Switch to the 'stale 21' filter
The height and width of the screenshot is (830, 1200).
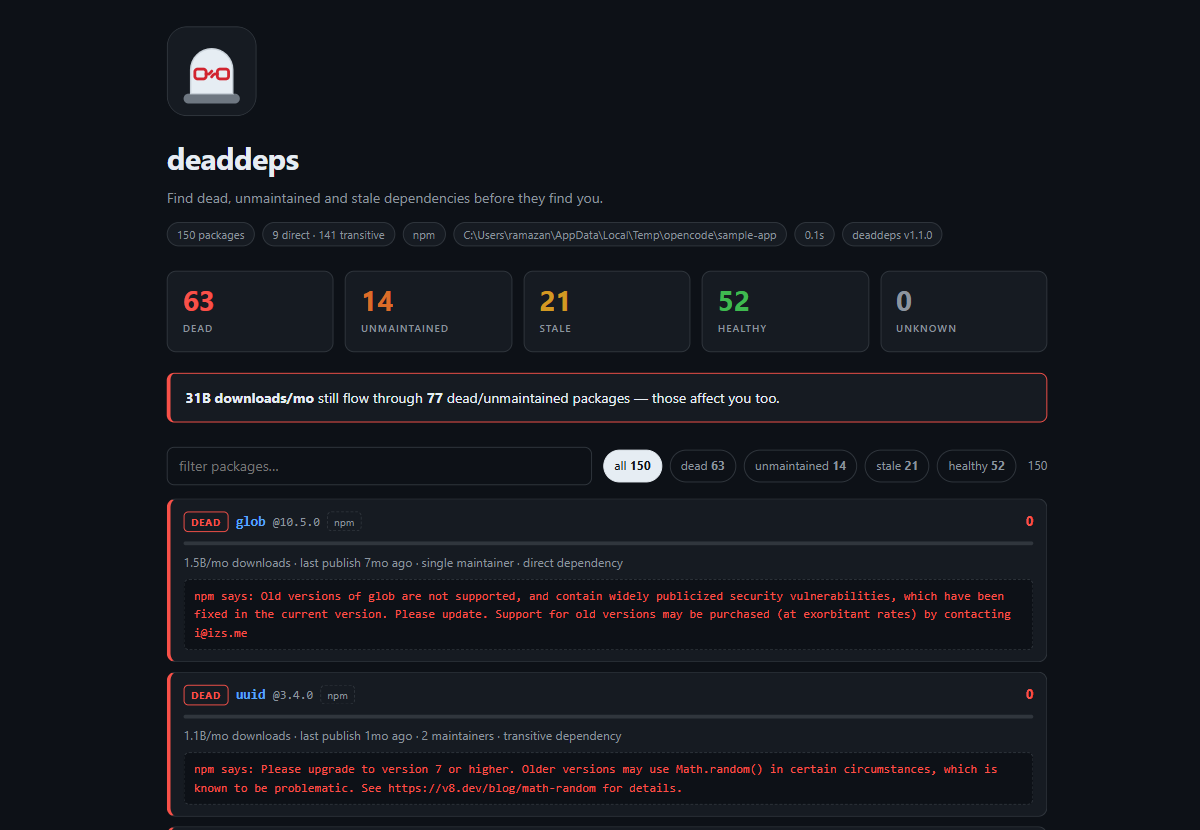[897, 466]
